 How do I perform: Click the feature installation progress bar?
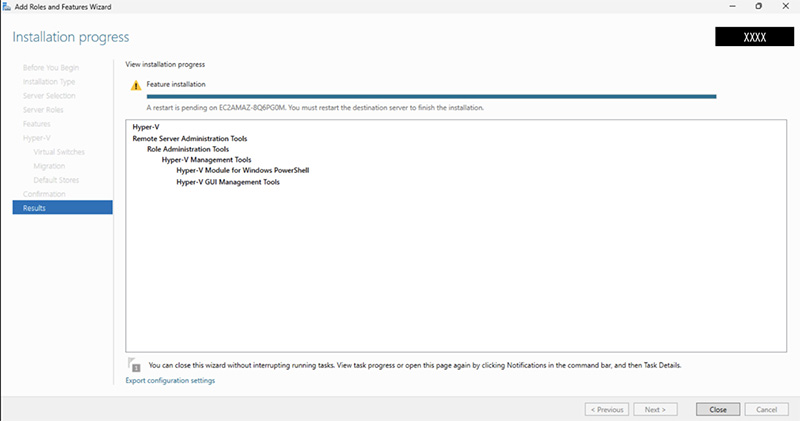(431, 97)
